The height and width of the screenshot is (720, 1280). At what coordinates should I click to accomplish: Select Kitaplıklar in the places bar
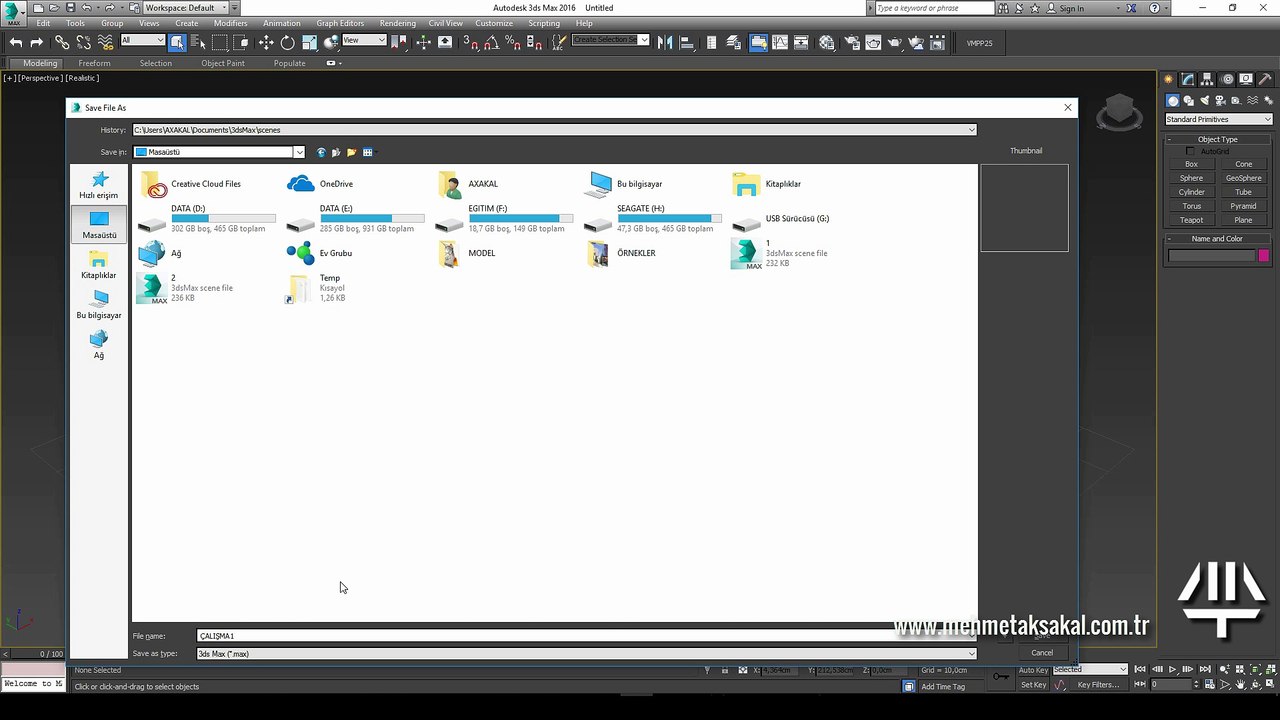pyautogui.click(x=99, y=265)
